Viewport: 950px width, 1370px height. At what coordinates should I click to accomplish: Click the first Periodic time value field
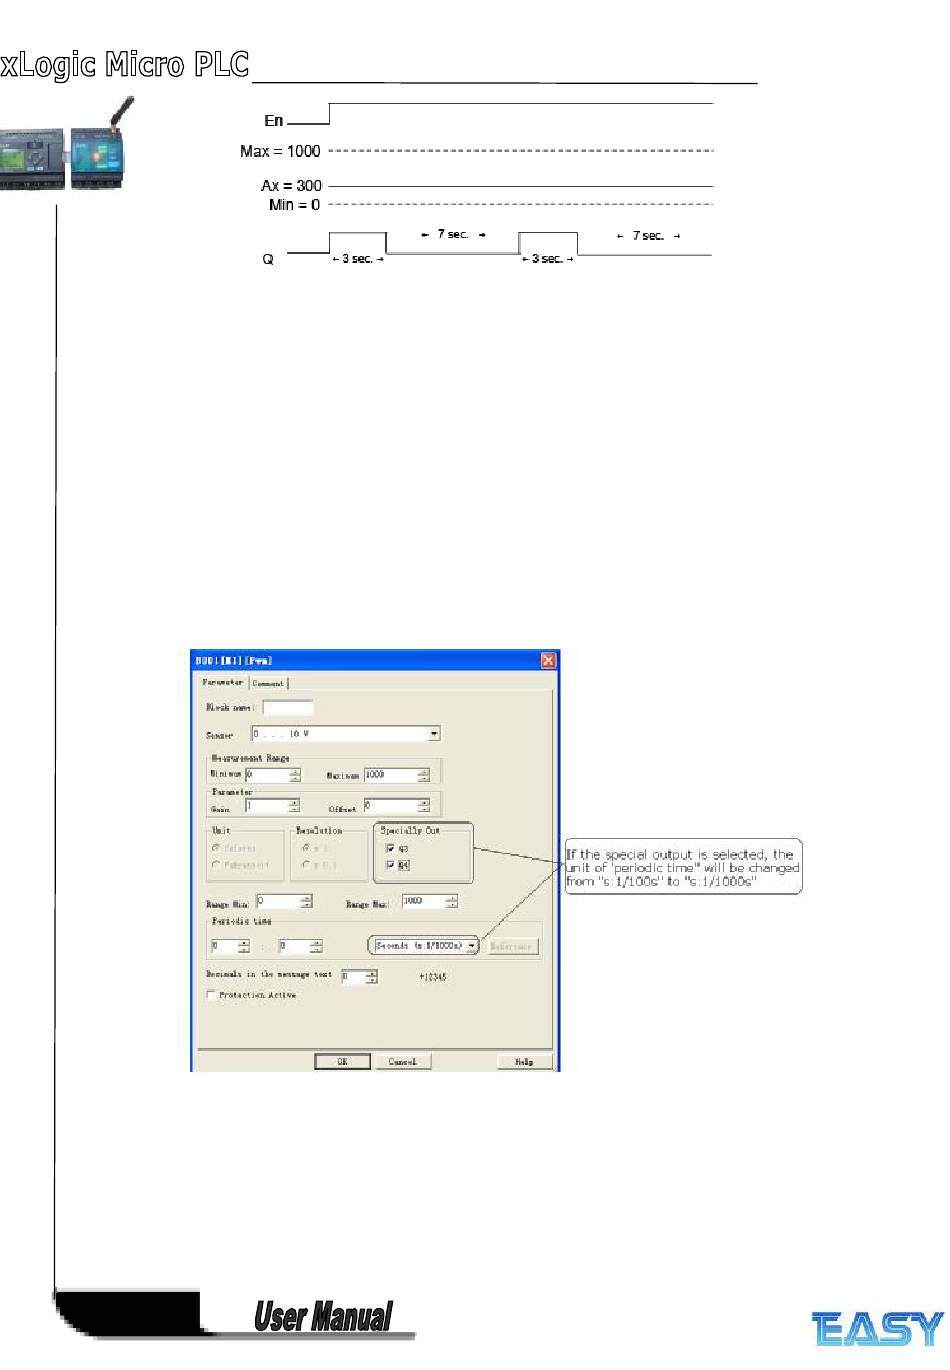pyautogui.click(x=224, y=945)
